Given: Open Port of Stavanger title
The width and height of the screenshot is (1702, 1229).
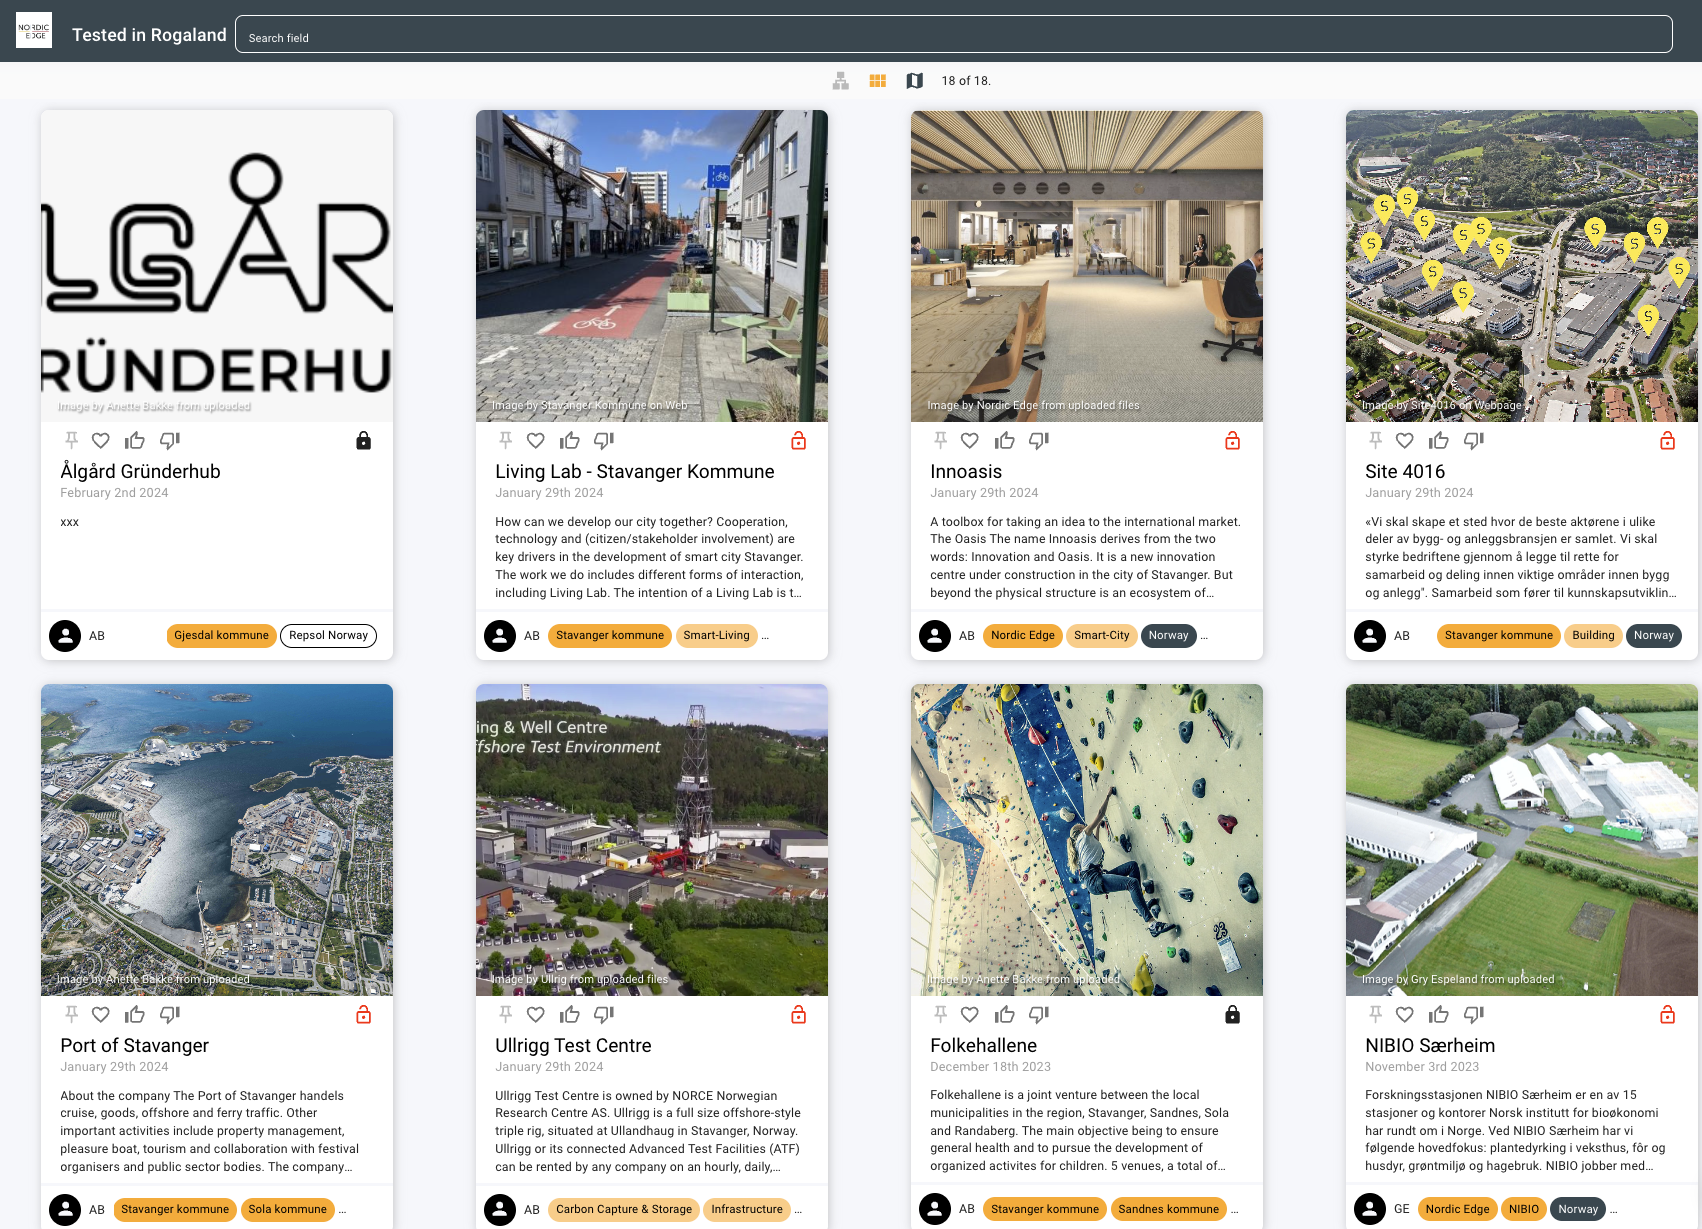Looking at the screenshot, I should click(x=134, y=1045).
